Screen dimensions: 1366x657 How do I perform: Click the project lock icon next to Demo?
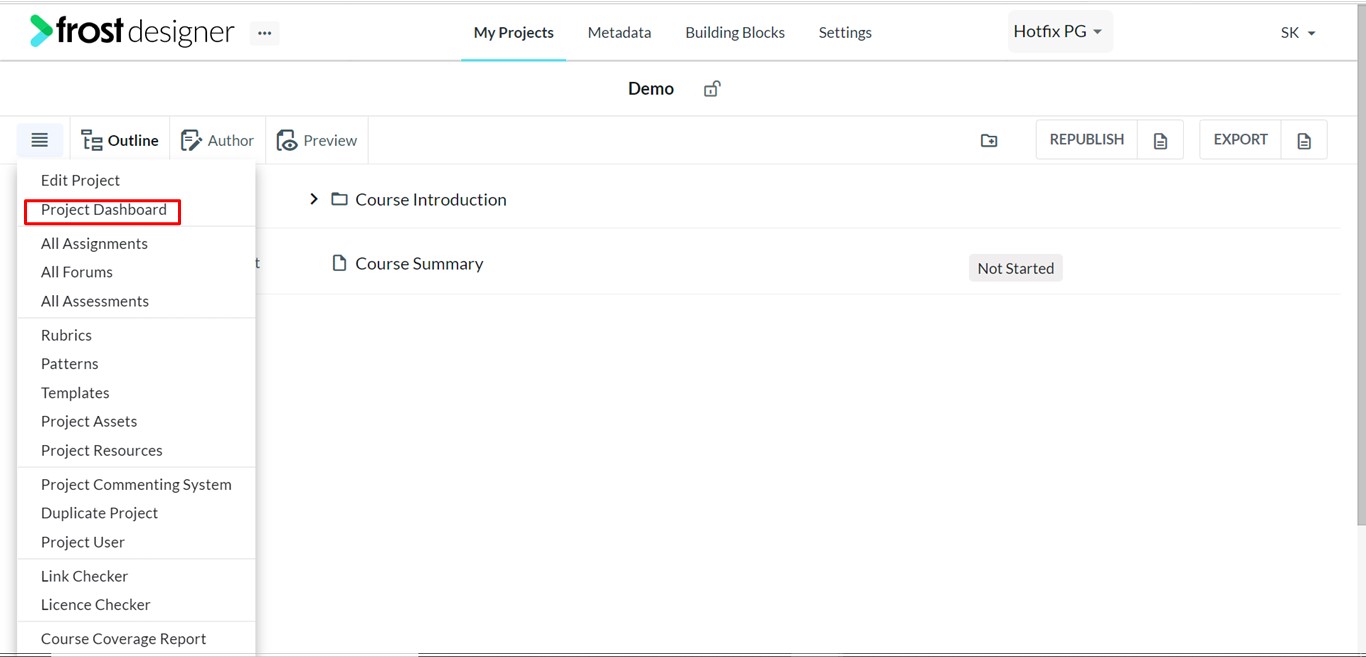[711, 89]
